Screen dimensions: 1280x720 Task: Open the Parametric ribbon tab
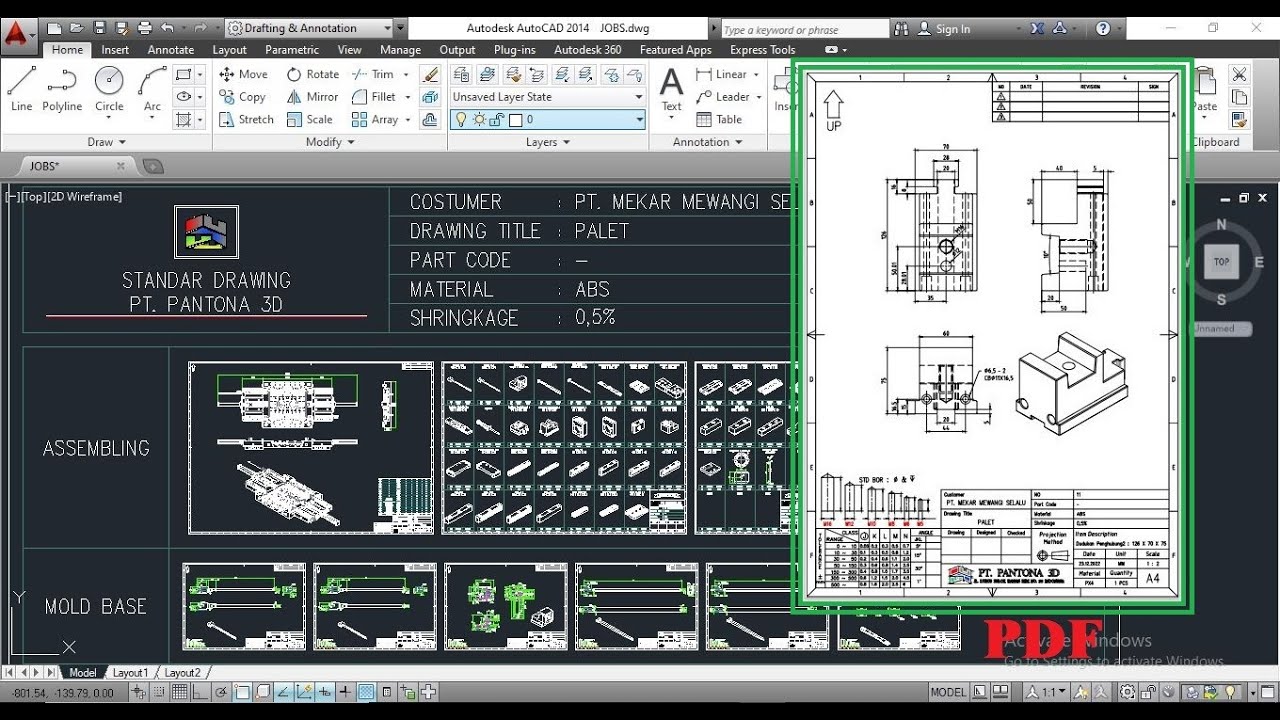pyautogui.click(x=292, y=49)
